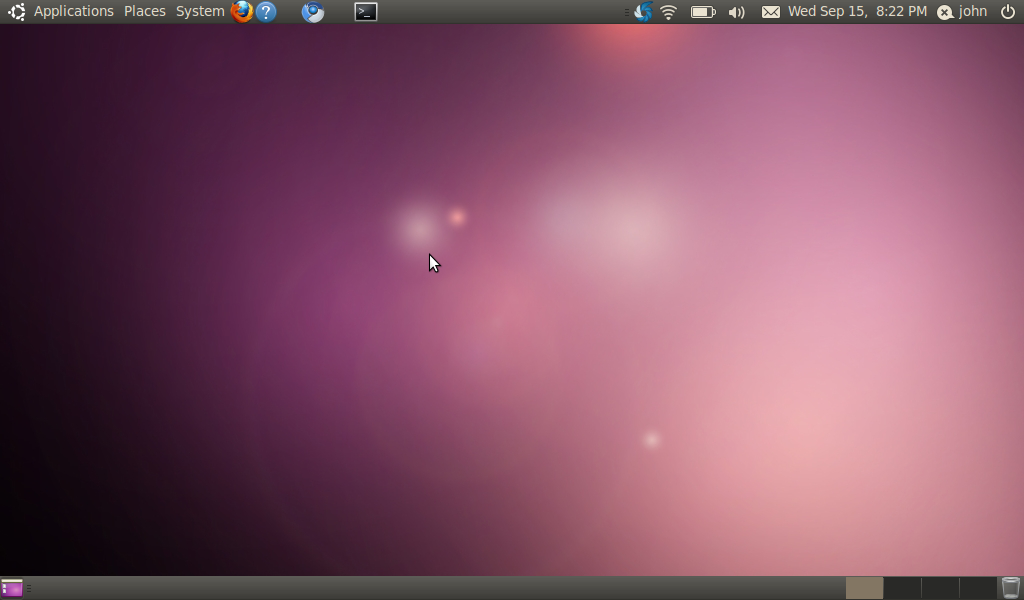The height and width of the screenshot is (600, 1024).
Task: Toggle the Show Desktop button
Action: (x=12, y=588)
